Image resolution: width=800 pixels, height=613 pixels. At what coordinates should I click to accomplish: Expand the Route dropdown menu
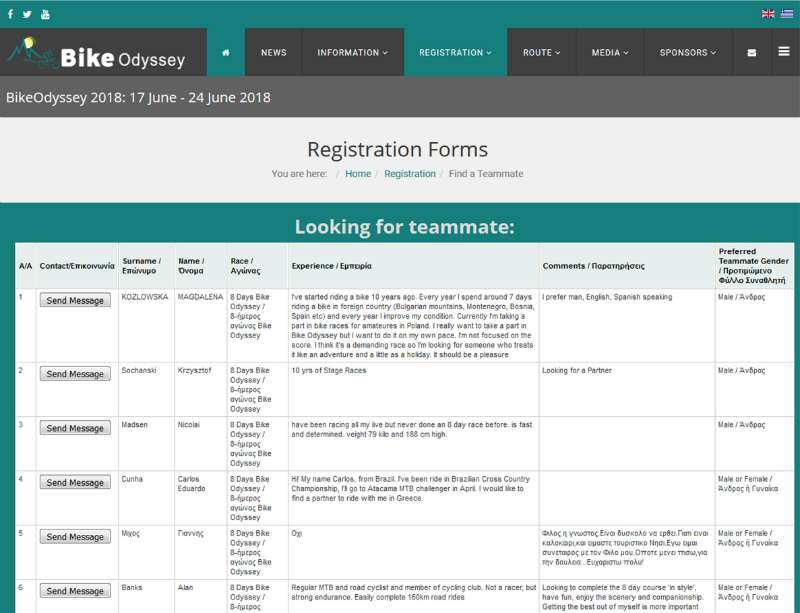tap(542, 53)
